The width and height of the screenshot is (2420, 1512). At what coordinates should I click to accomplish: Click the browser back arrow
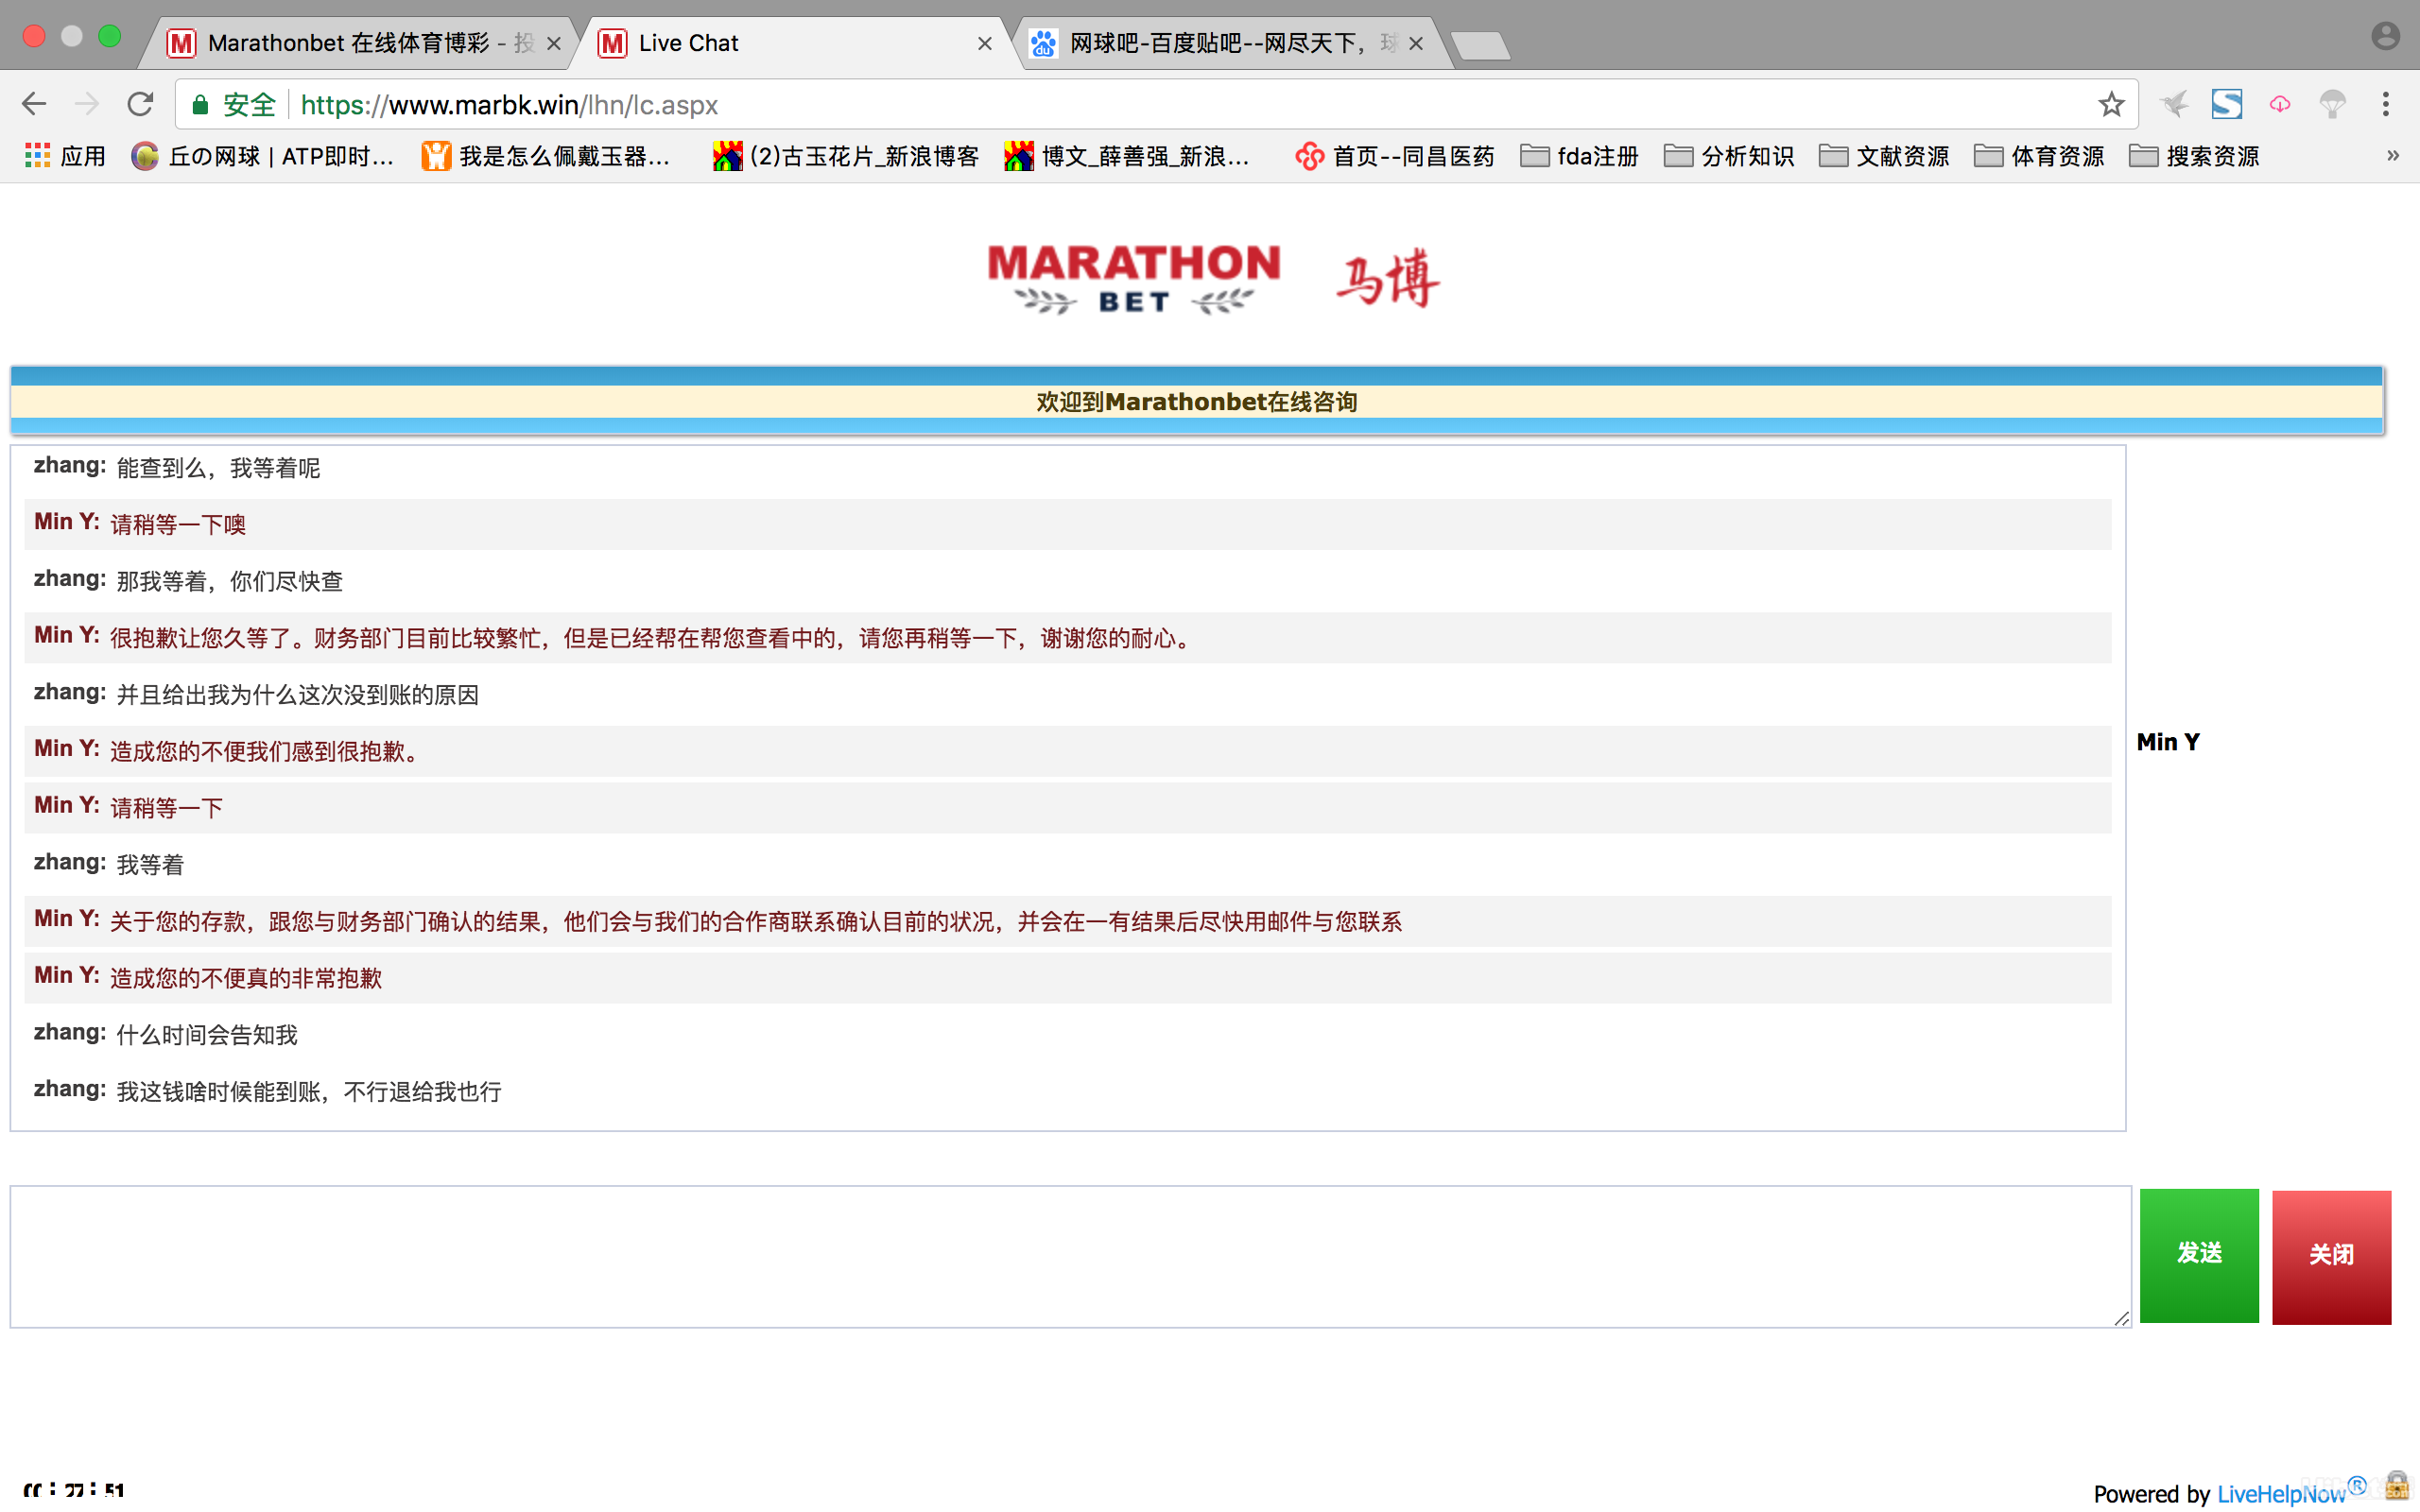coord(34,104)
